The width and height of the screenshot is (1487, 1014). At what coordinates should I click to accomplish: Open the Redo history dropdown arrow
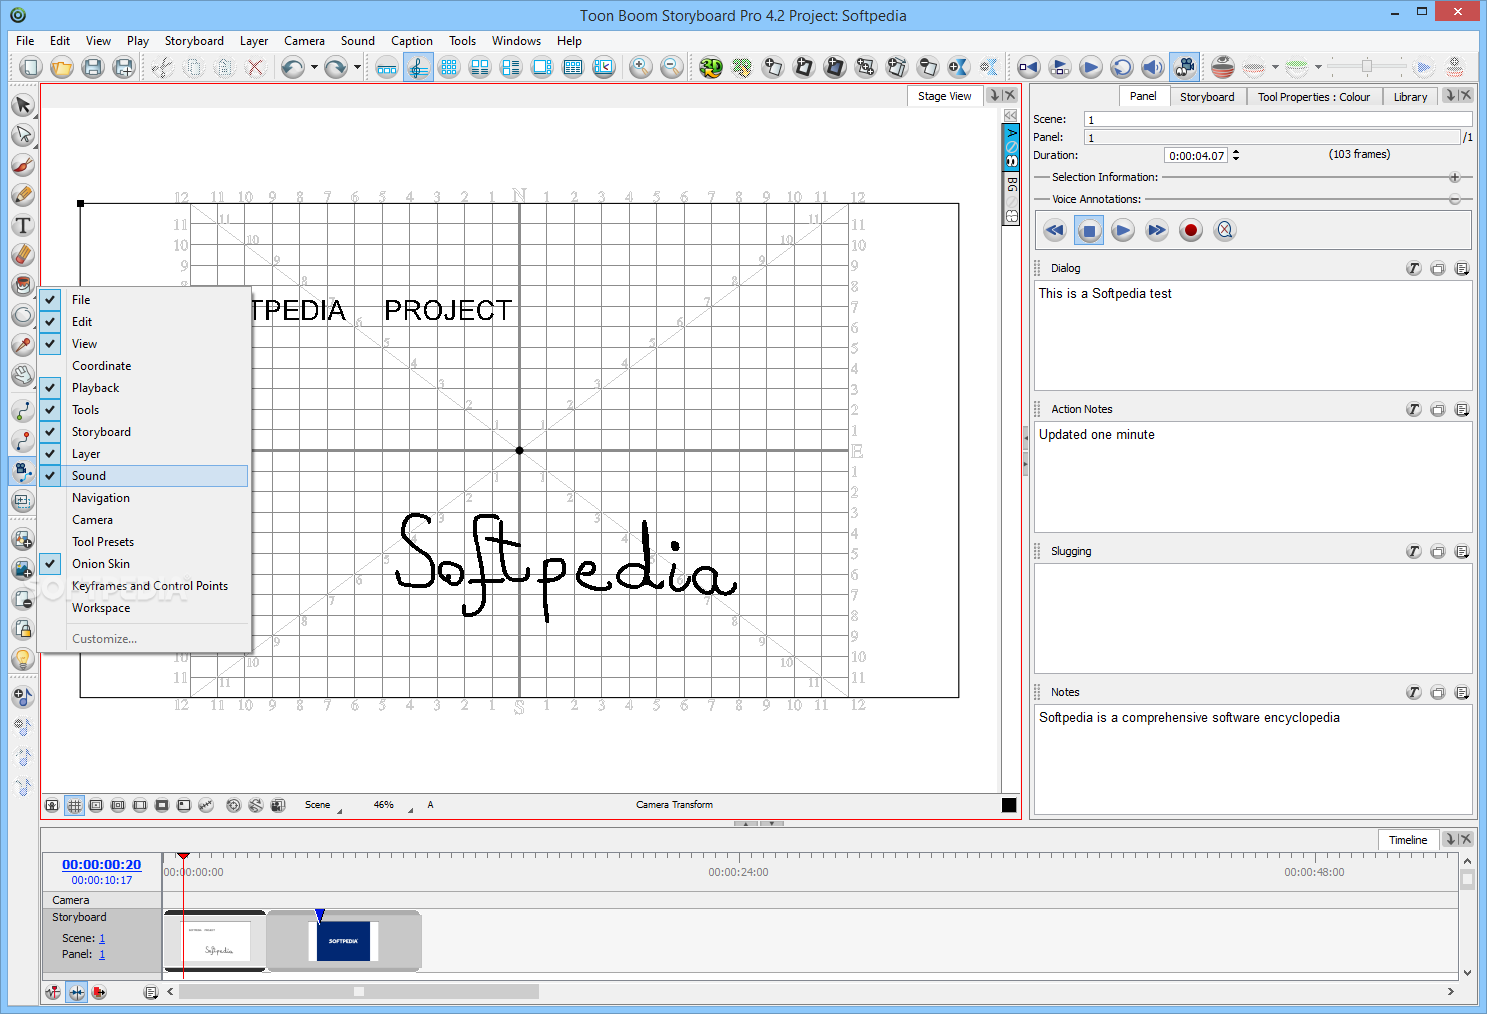357,67
